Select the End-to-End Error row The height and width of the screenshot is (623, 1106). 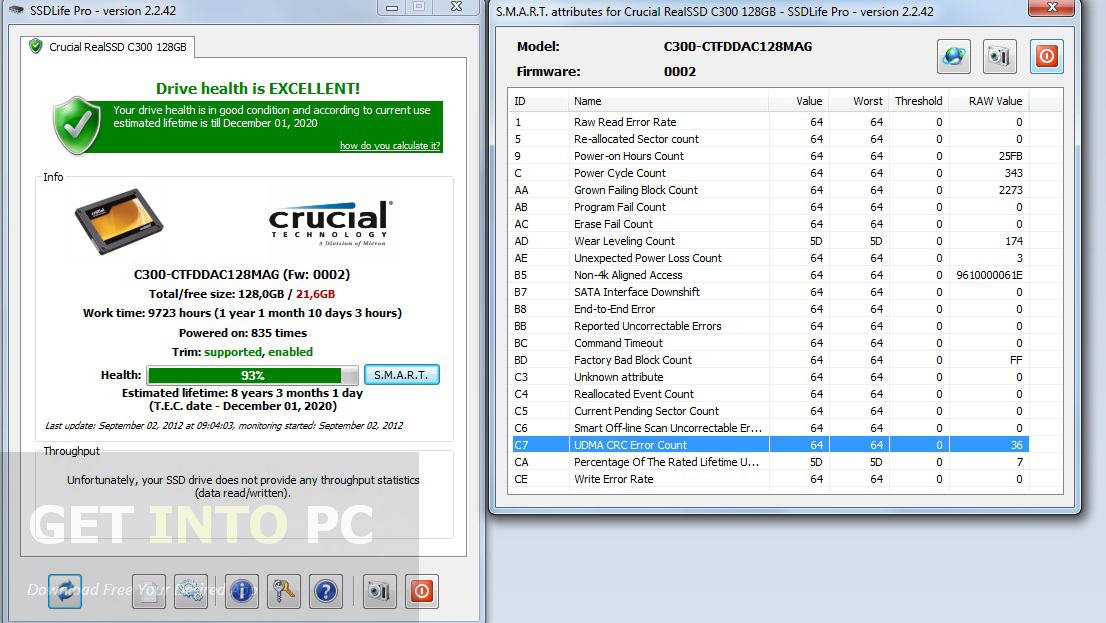pyautogui.click(x=769, y=309)
